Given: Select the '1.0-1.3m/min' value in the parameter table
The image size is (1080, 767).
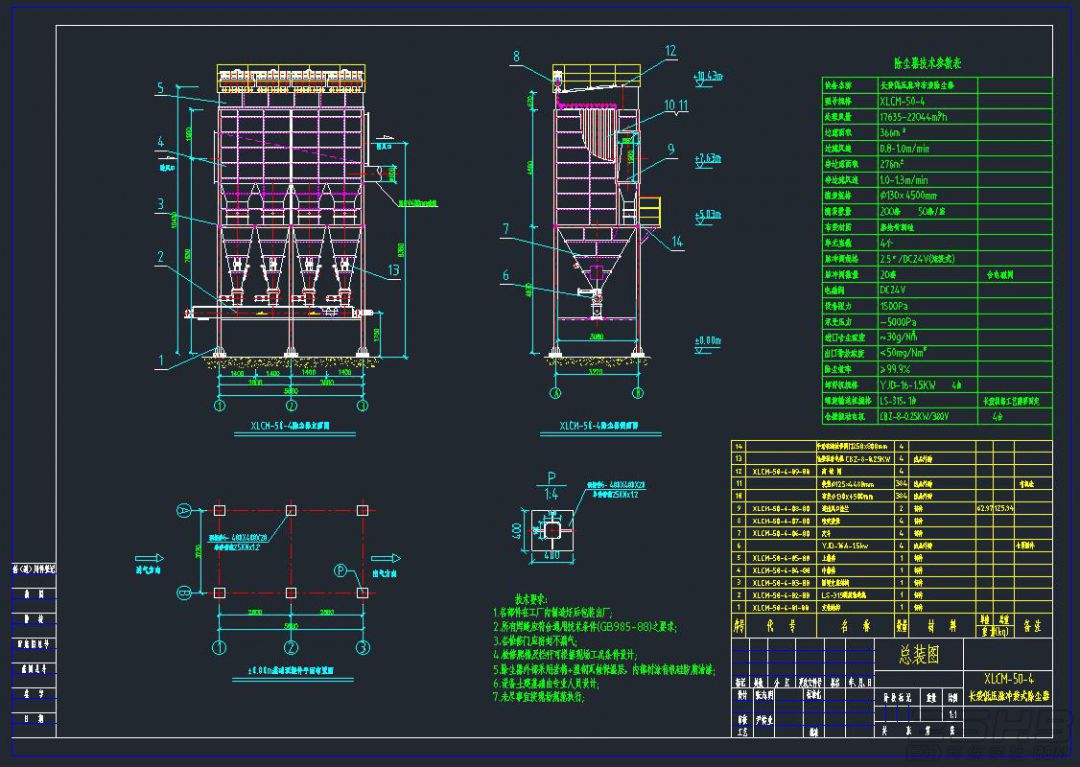Looking at the screenshot, I should pyautogui.click(x=904, y=180).
